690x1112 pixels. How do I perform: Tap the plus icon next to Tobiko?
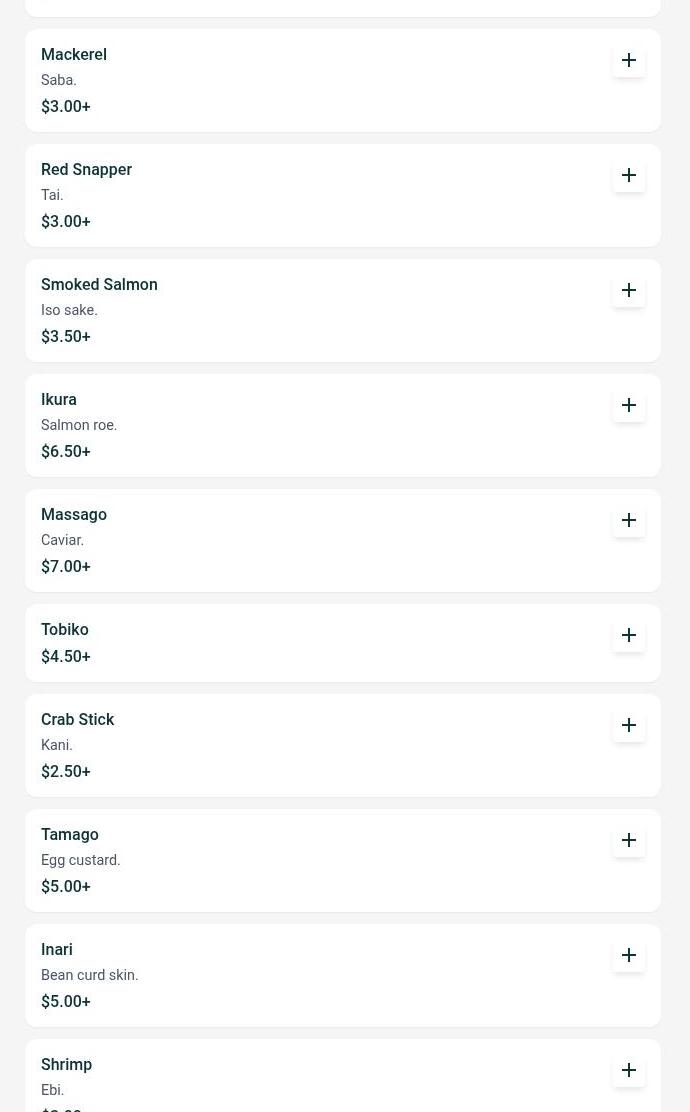tap(629, 635)
